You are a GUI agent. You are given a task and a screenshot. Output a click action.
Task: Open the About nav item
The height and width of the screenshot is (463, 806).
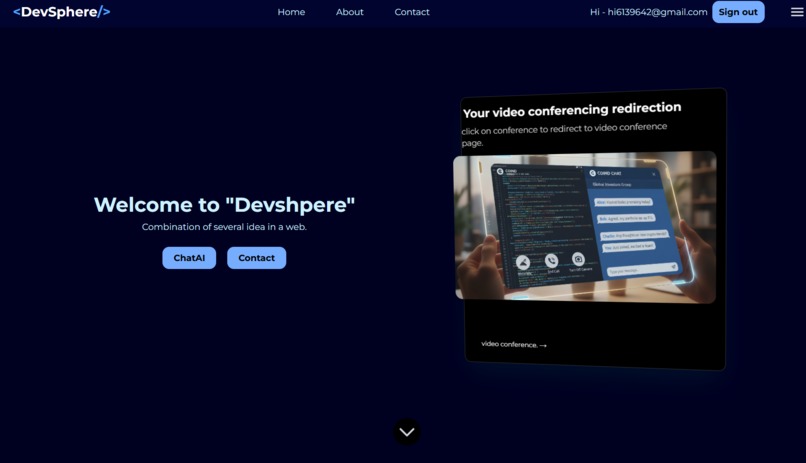tap(350, 12)
